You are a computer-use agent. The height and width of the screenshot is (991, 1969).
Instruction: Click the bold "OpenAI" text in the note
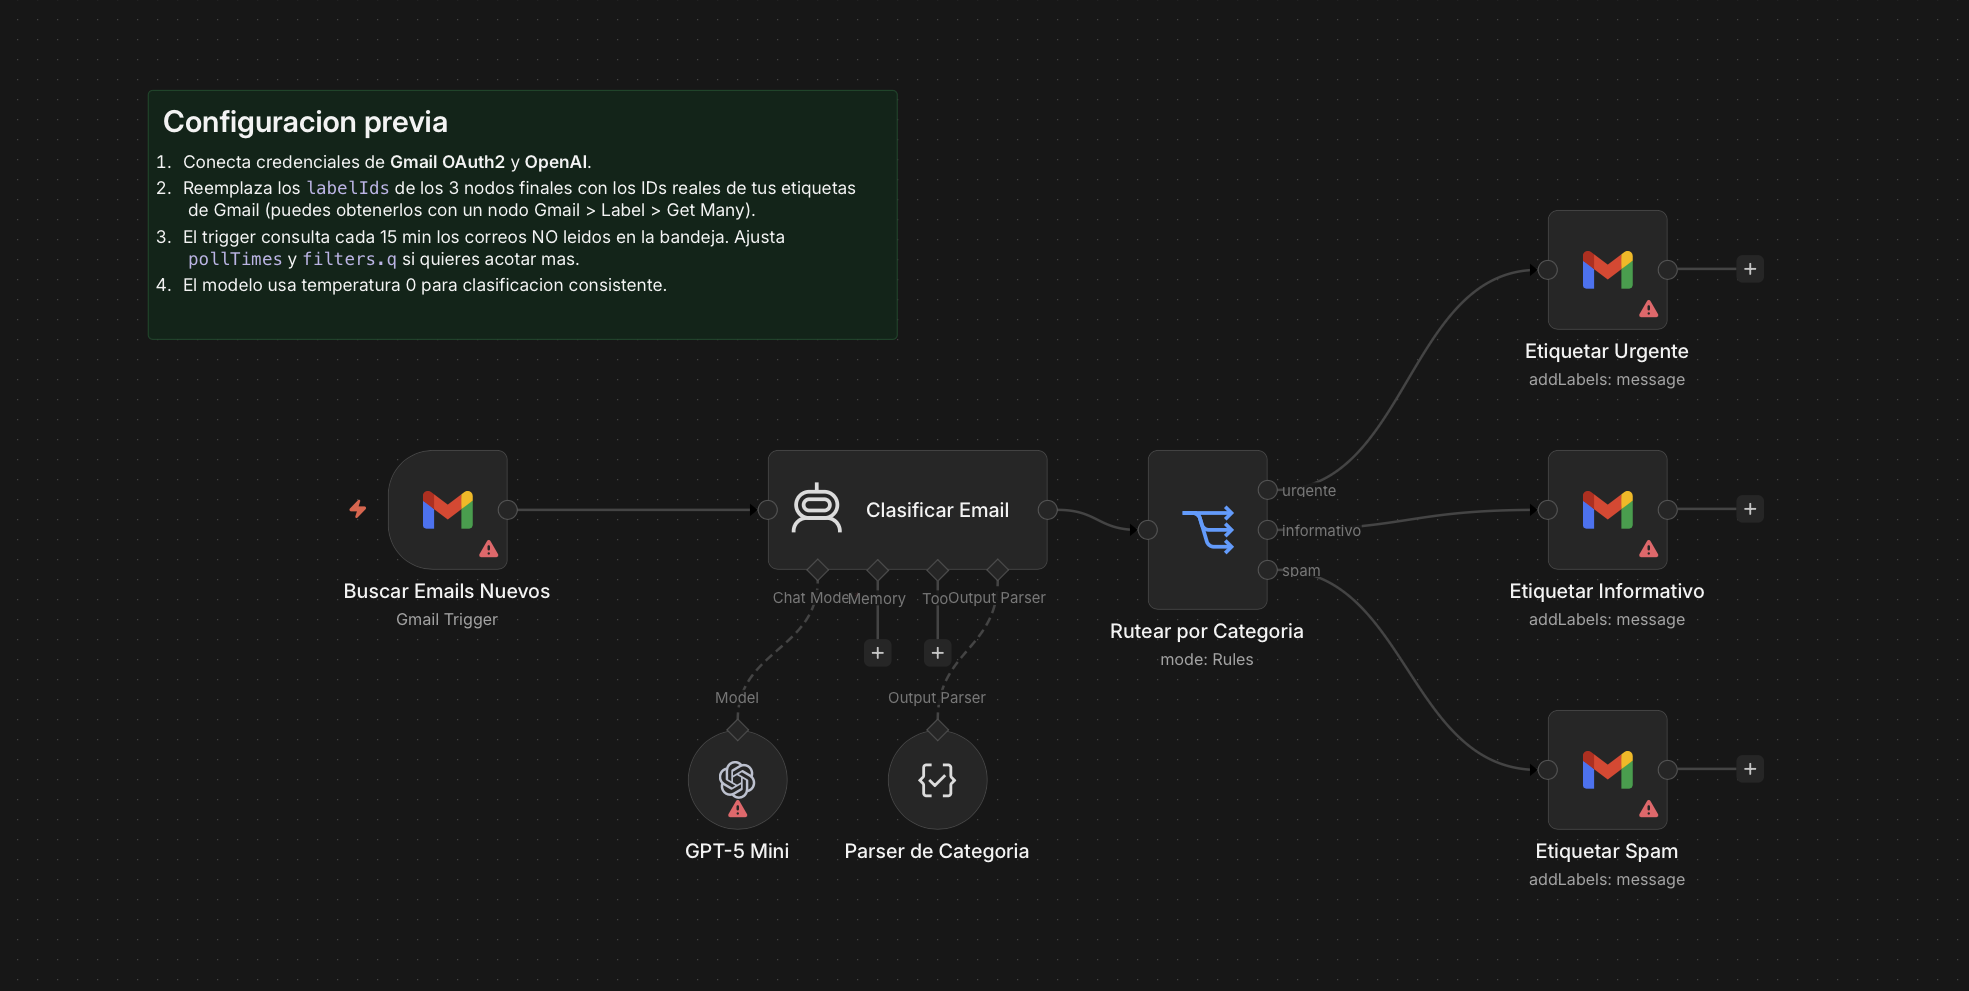click(556, 162)
